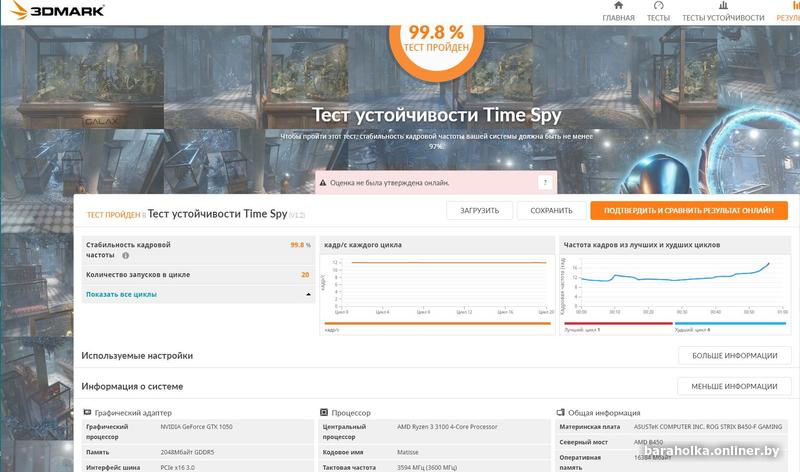Click the Информация о системе heading

click(132, 386)
